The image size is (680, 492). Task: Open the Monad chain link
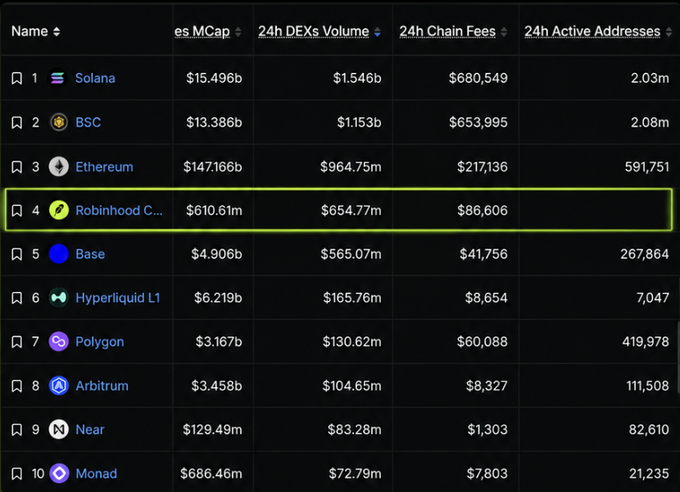click(x=96, y=474)
